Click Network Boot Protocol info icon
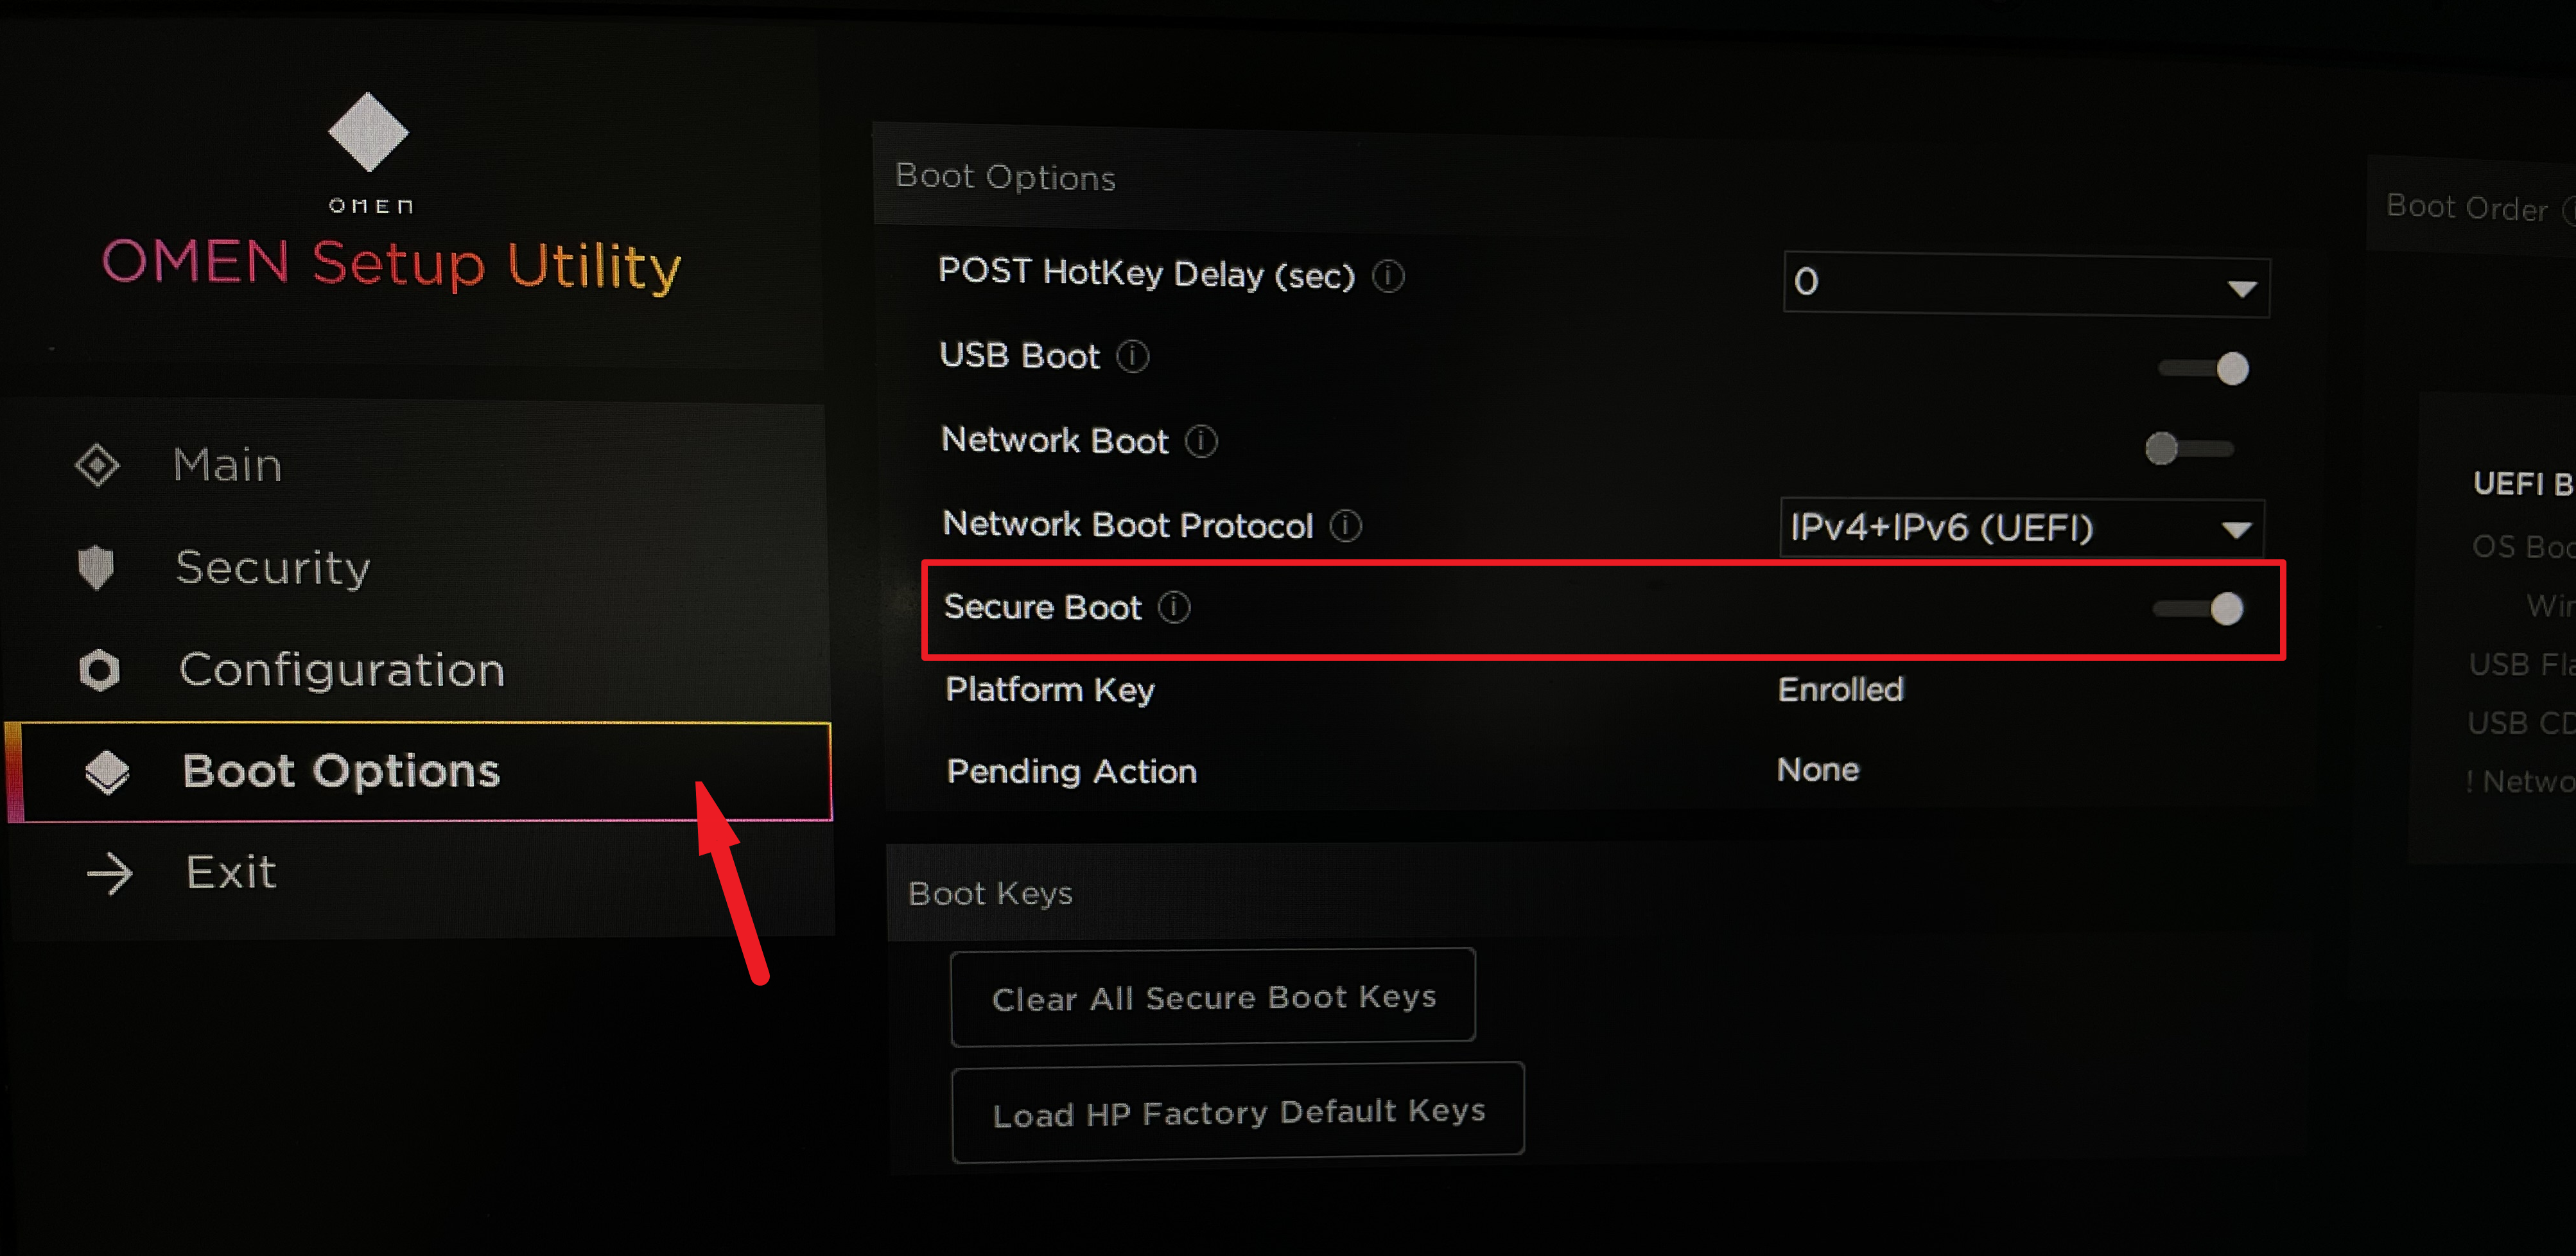The height and width of the screenshot is (1256, 2576). (1346, 526)
